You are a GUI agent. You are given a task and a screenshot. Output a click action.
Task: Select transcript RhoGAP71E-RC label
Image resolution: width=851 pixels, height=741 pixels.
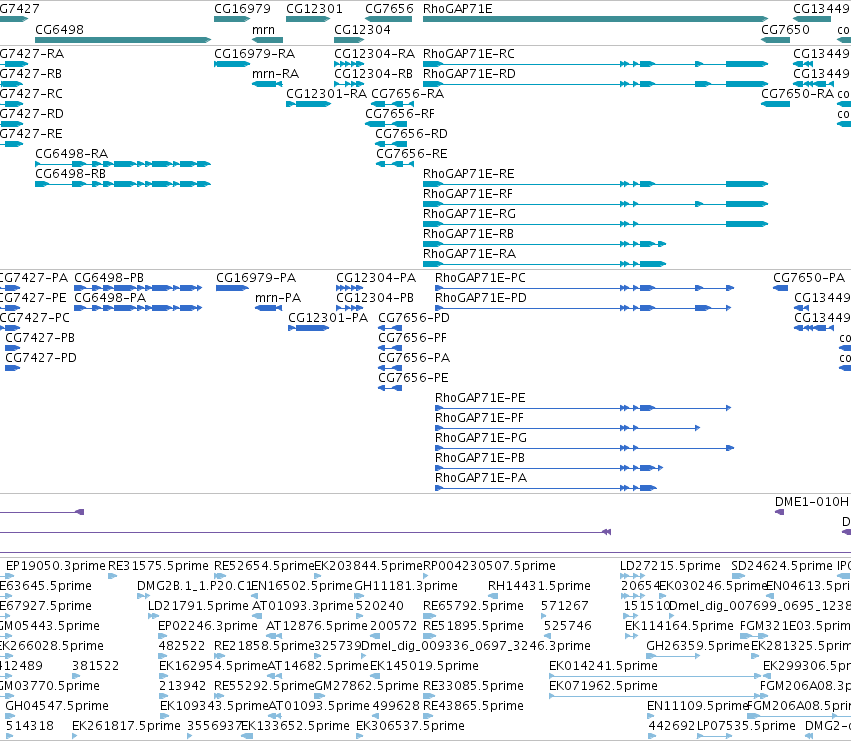coord(469,54)
